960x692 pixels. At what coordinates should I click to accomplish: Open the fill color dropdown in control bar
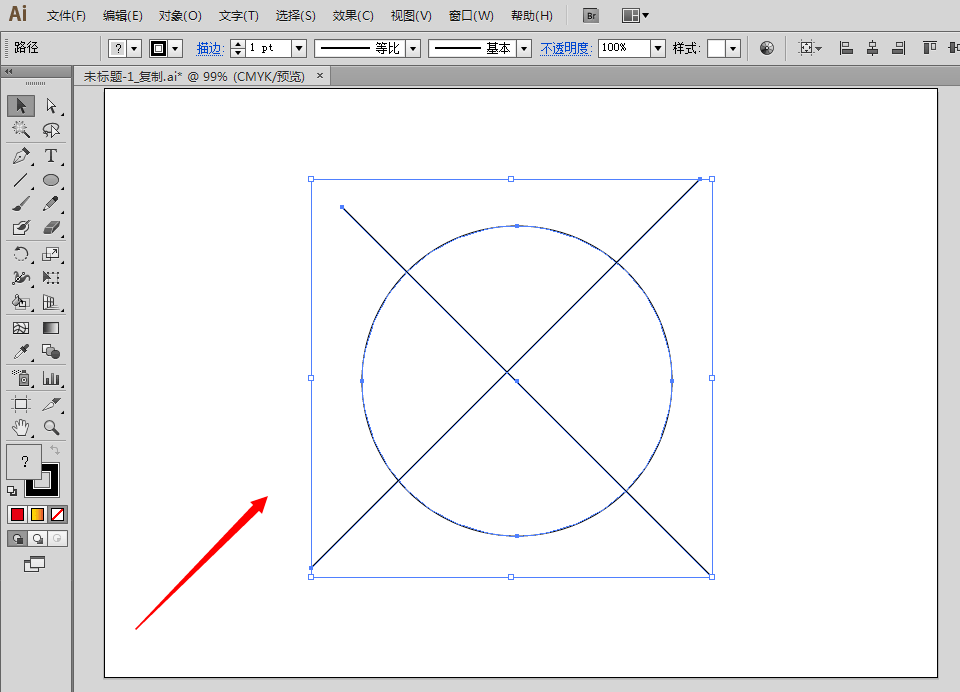point(134,48)
